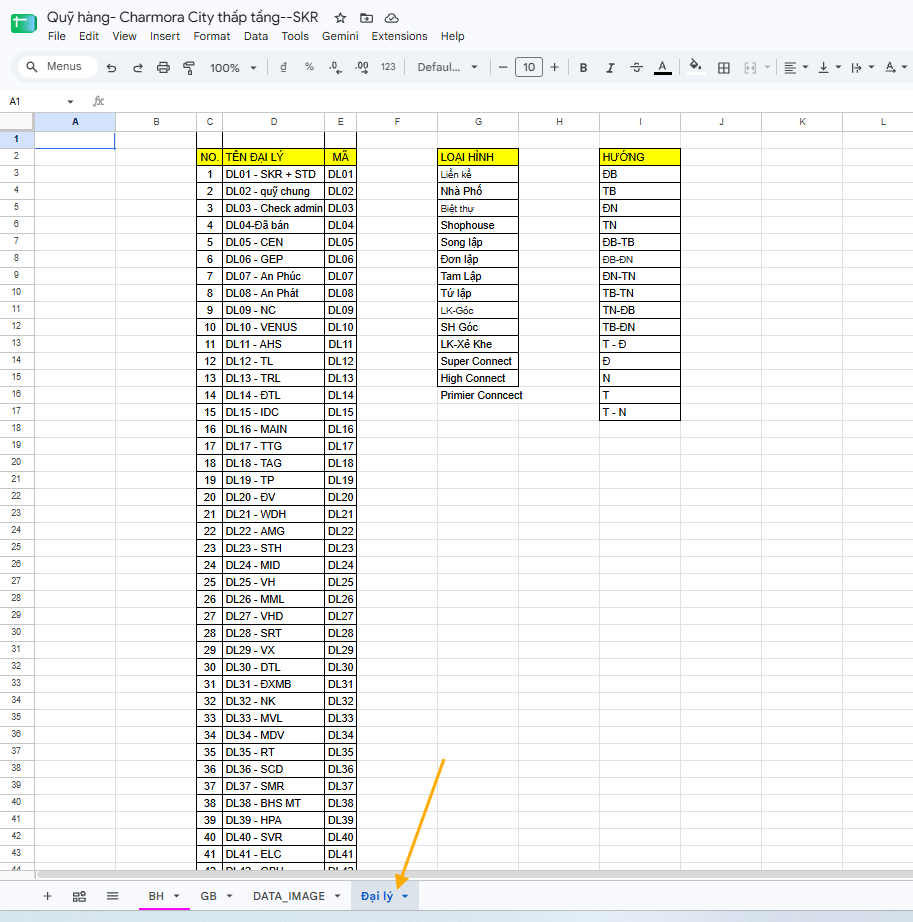Viewport: 913px width, 922px height.
Task: Move document using folder icon
Action: (x=366, y=18)
